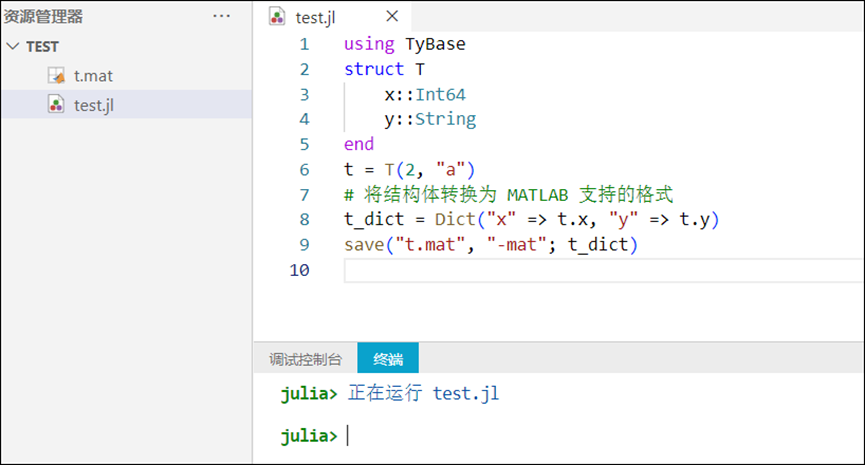Switch to the 终端 terminal tab
This screenshot has height=465, width=865.
(x=388, y=359)
